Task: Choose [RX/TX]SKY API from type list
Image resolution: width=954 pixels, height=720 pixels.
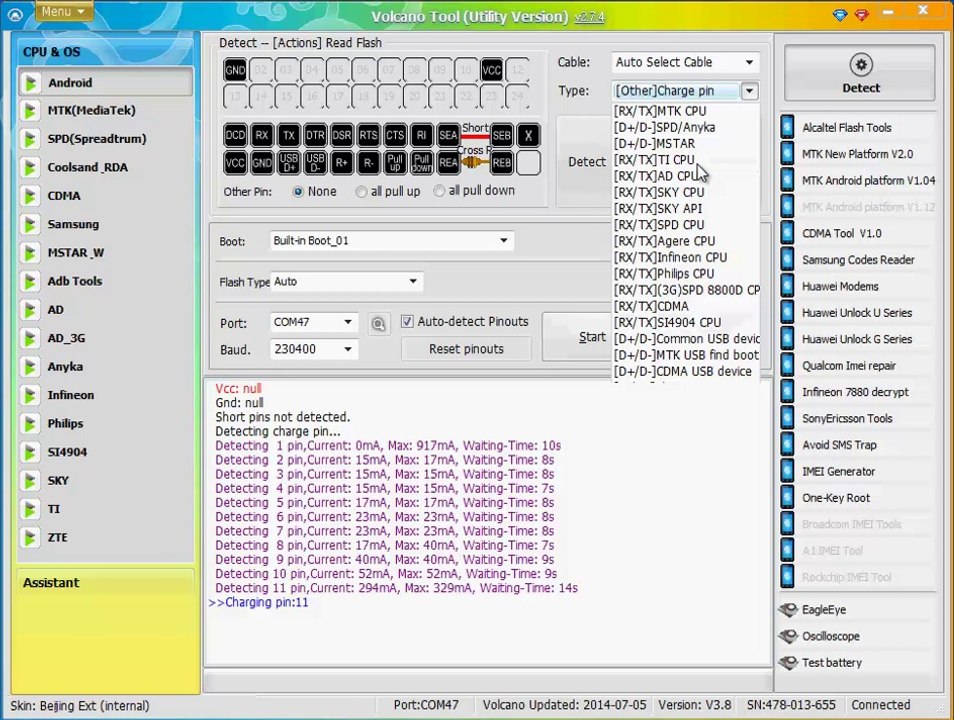Action: [x=686, y=209]
